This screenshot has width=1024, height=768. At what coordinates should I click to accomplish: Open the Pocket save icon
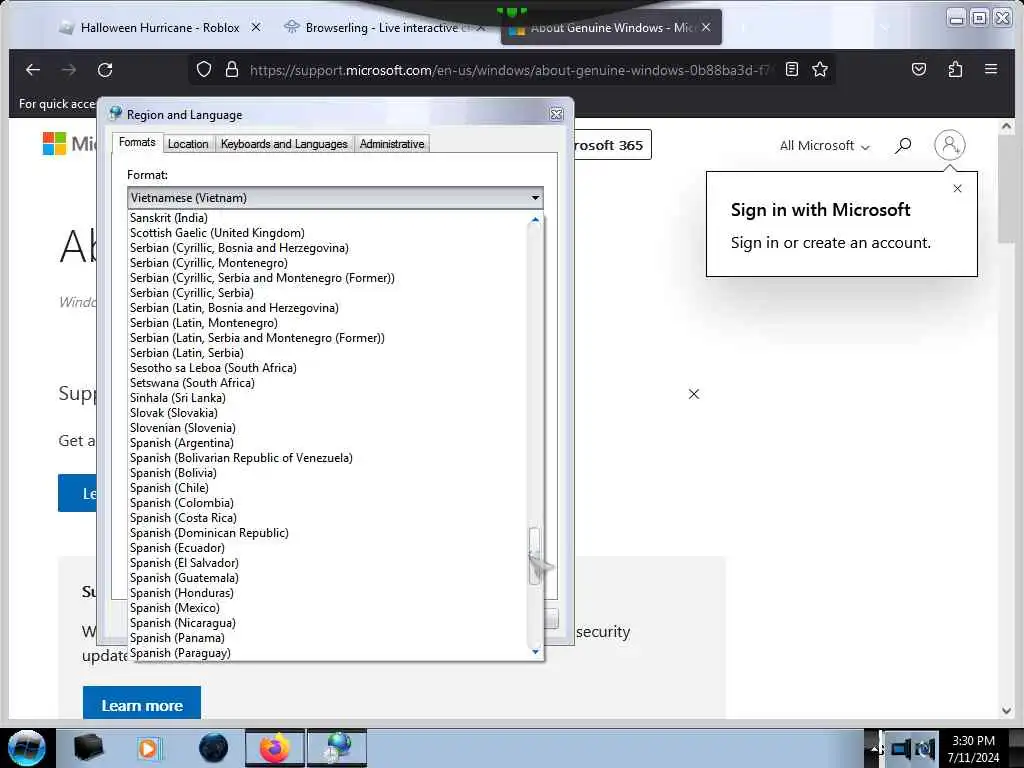pyautogui.click(x=919, y=69)
